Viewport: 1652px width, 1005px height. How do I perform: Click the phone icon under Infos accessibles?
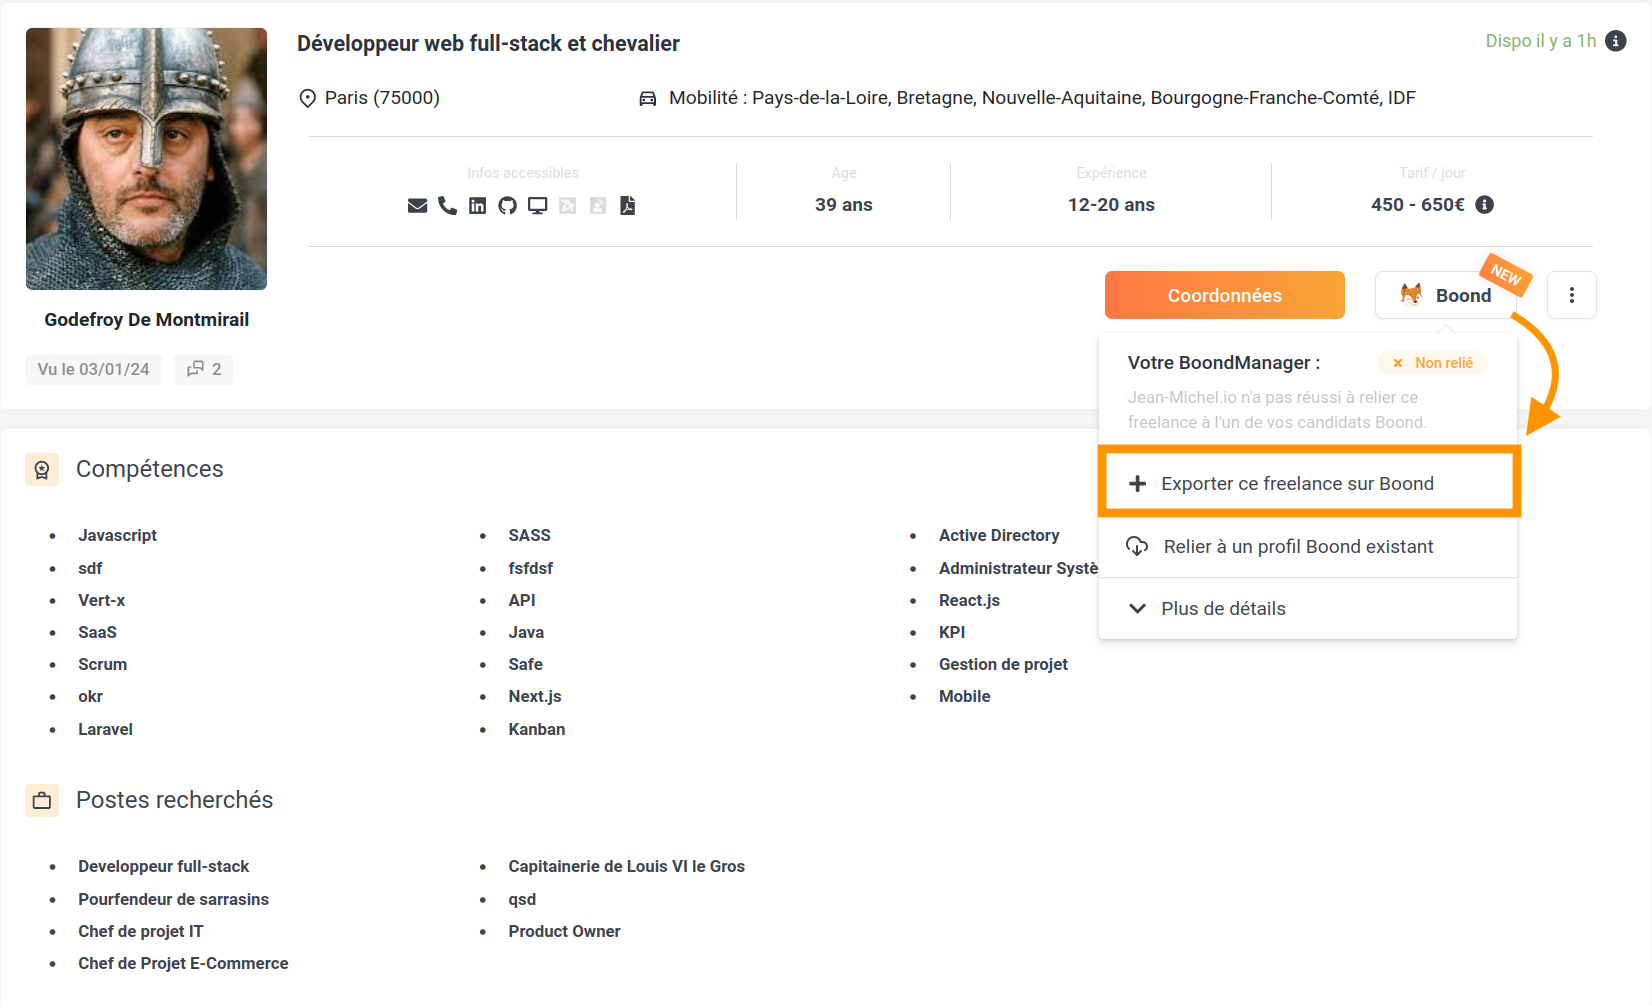(447, 206)
